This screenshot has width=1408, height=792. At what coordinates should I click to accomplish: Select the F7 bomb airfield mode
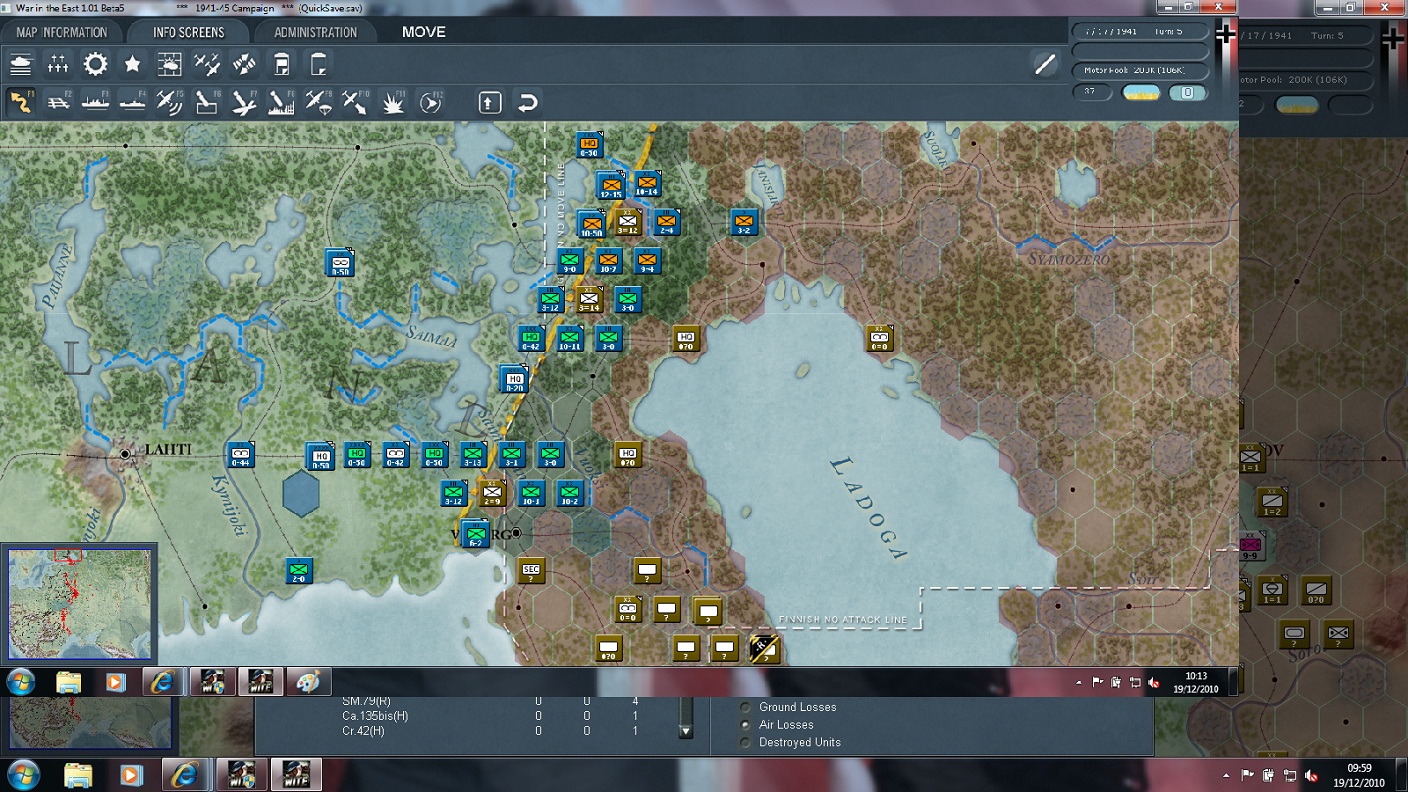click(x=244, y=102)
